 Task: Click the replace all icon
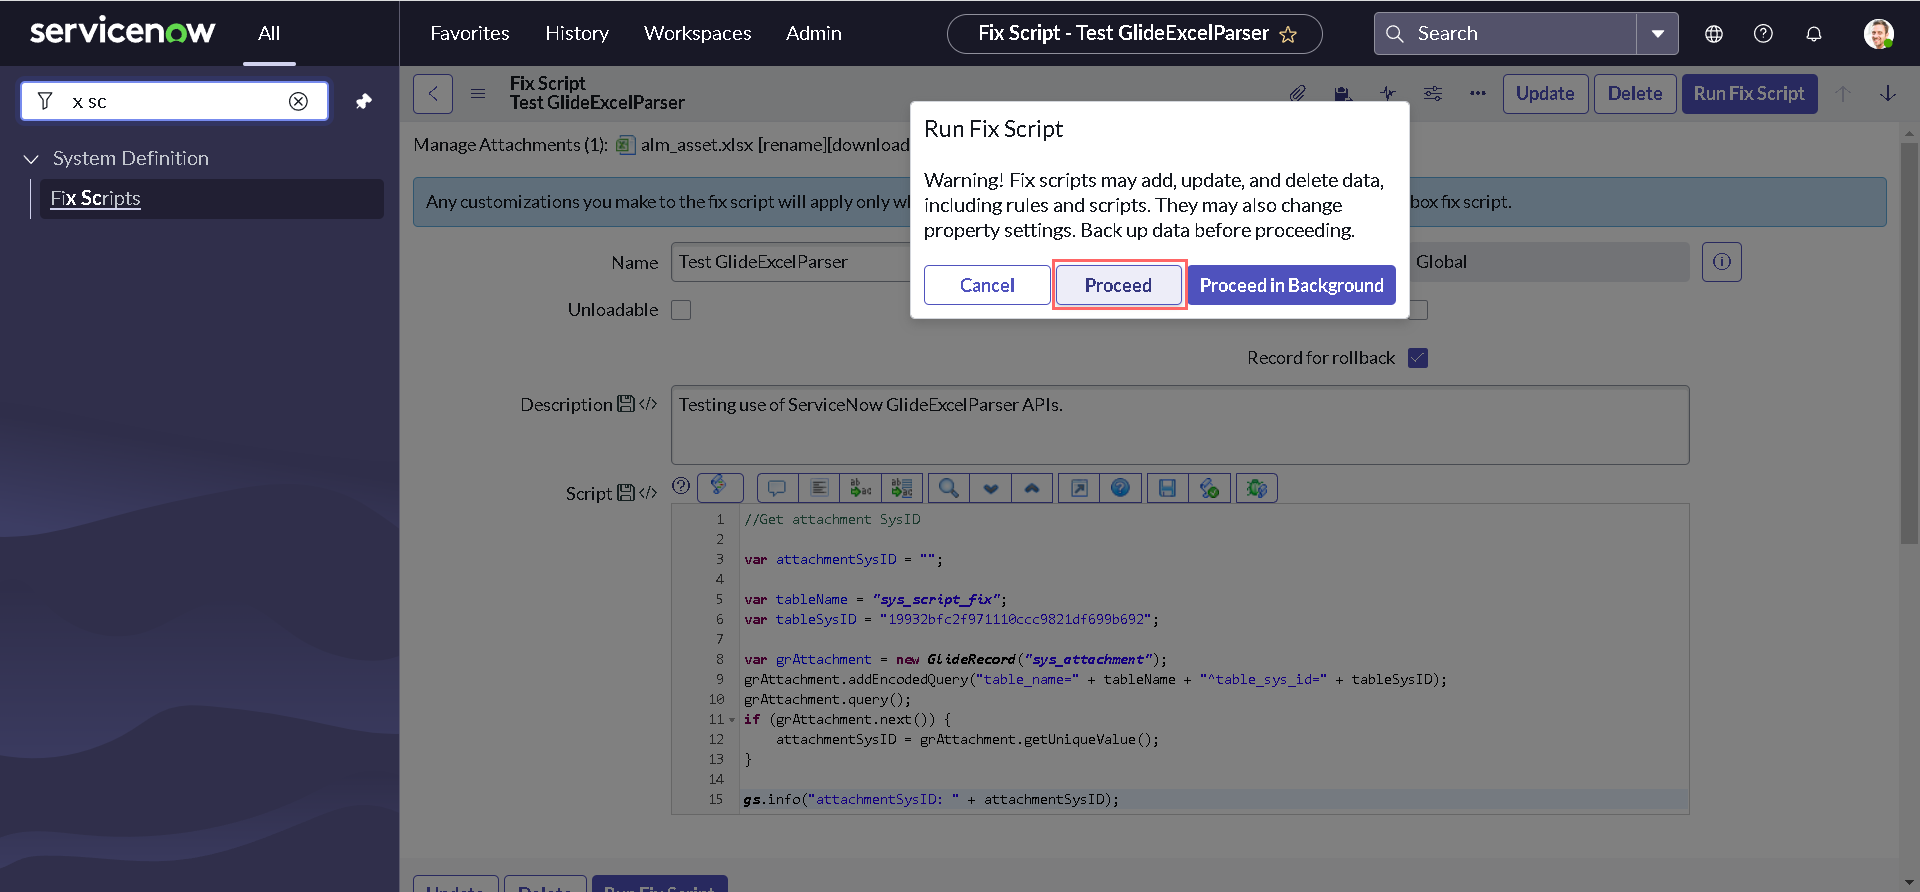(x=902, y=488)
